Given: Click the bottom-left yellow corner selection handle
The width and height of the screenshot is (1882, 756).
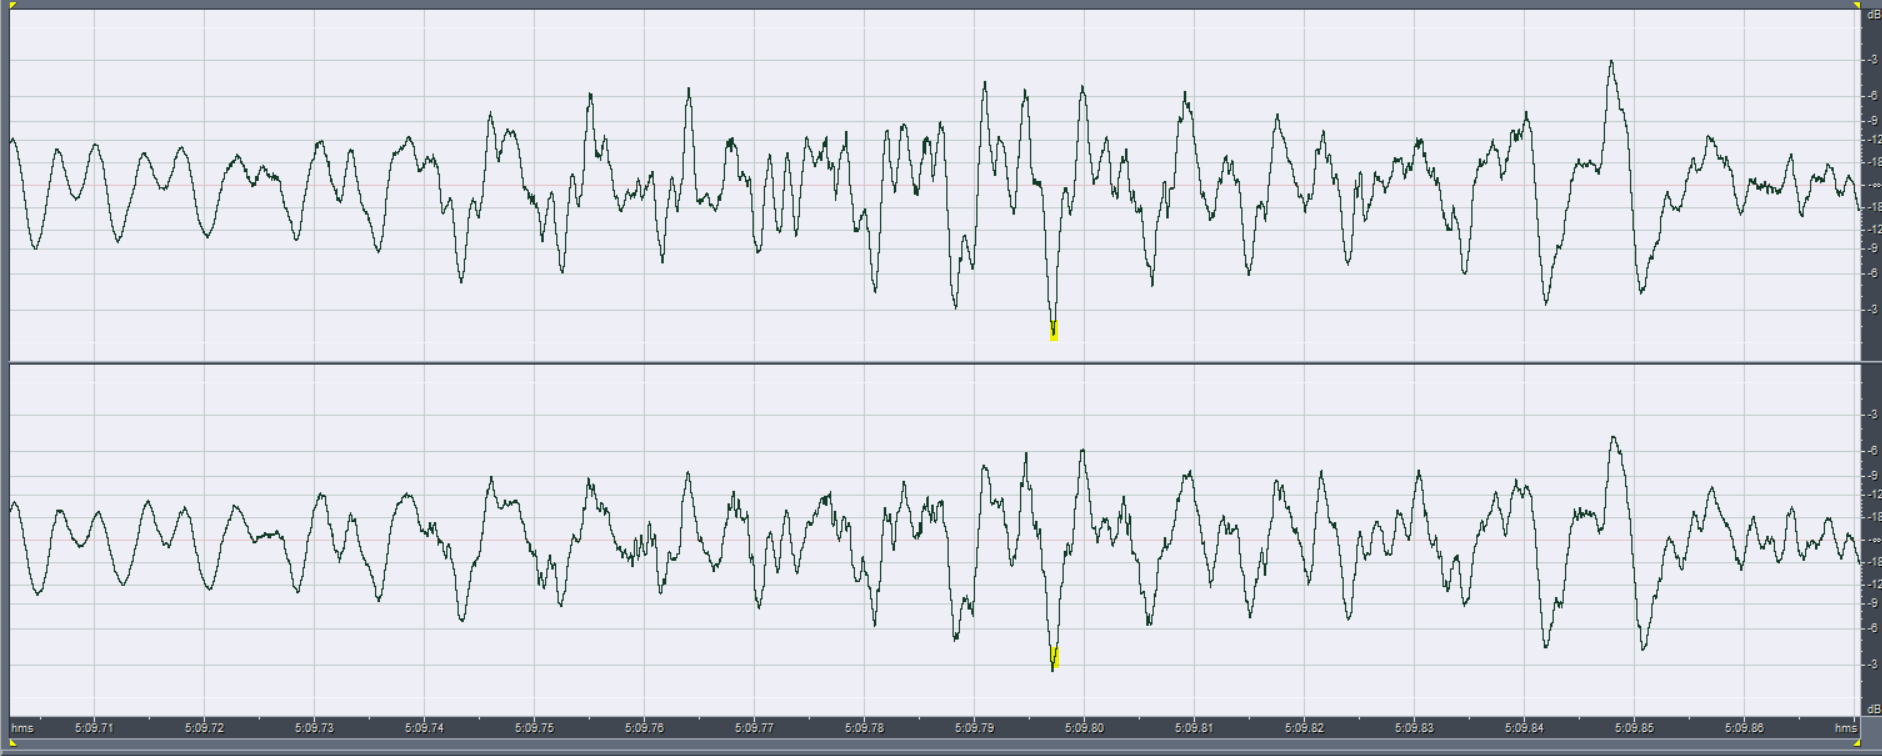Looking at the screenshot, I should pos(12,742).
